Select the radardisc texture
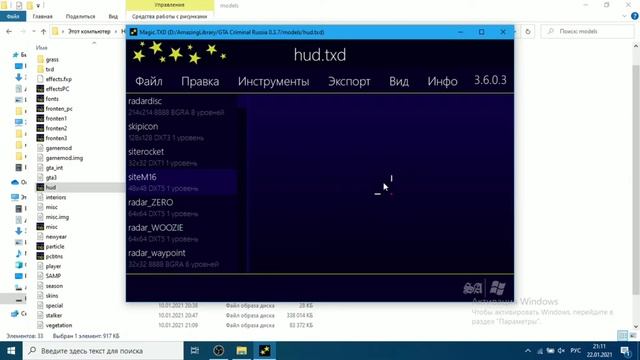 182,106
